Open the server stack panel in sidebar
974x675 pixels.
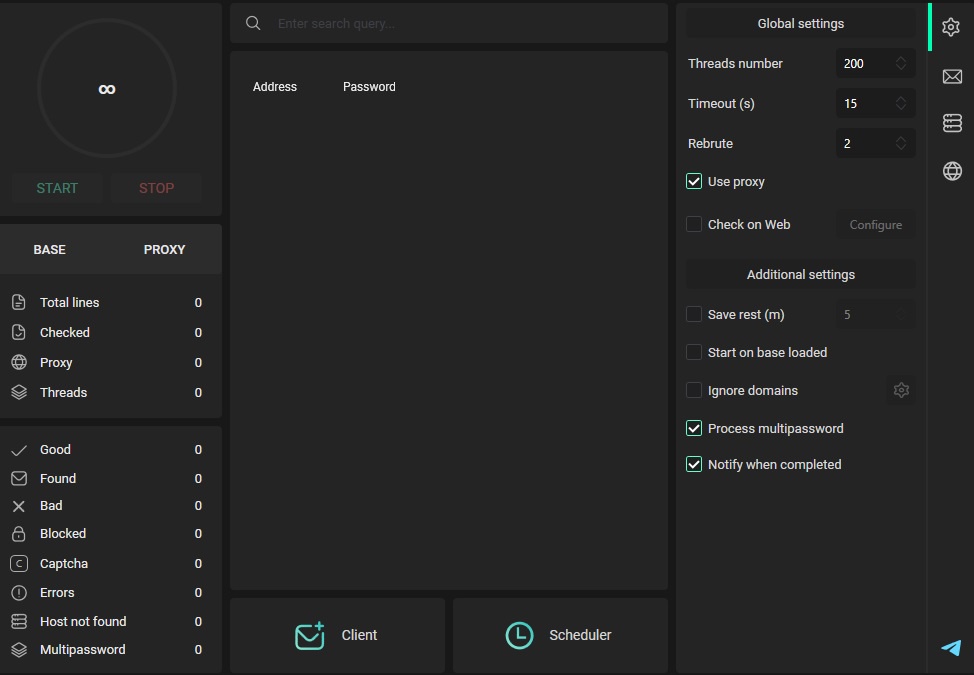tap(952, 123)
